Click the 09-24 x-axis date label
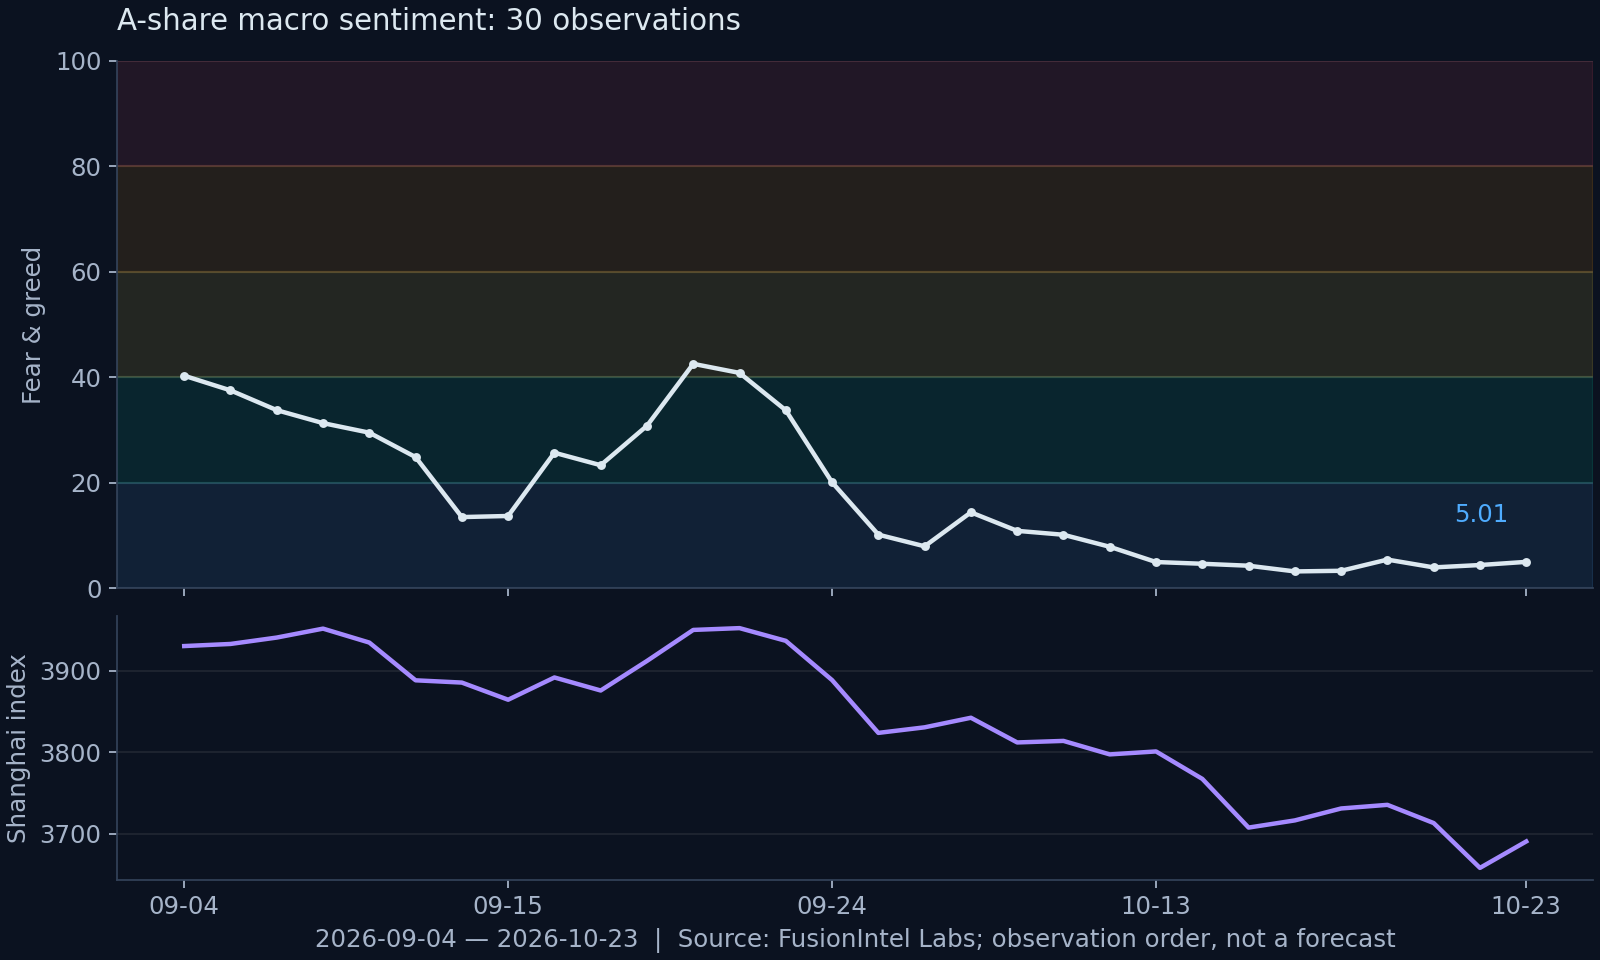The image size is (1600, 960). click(x=832, y=906)
